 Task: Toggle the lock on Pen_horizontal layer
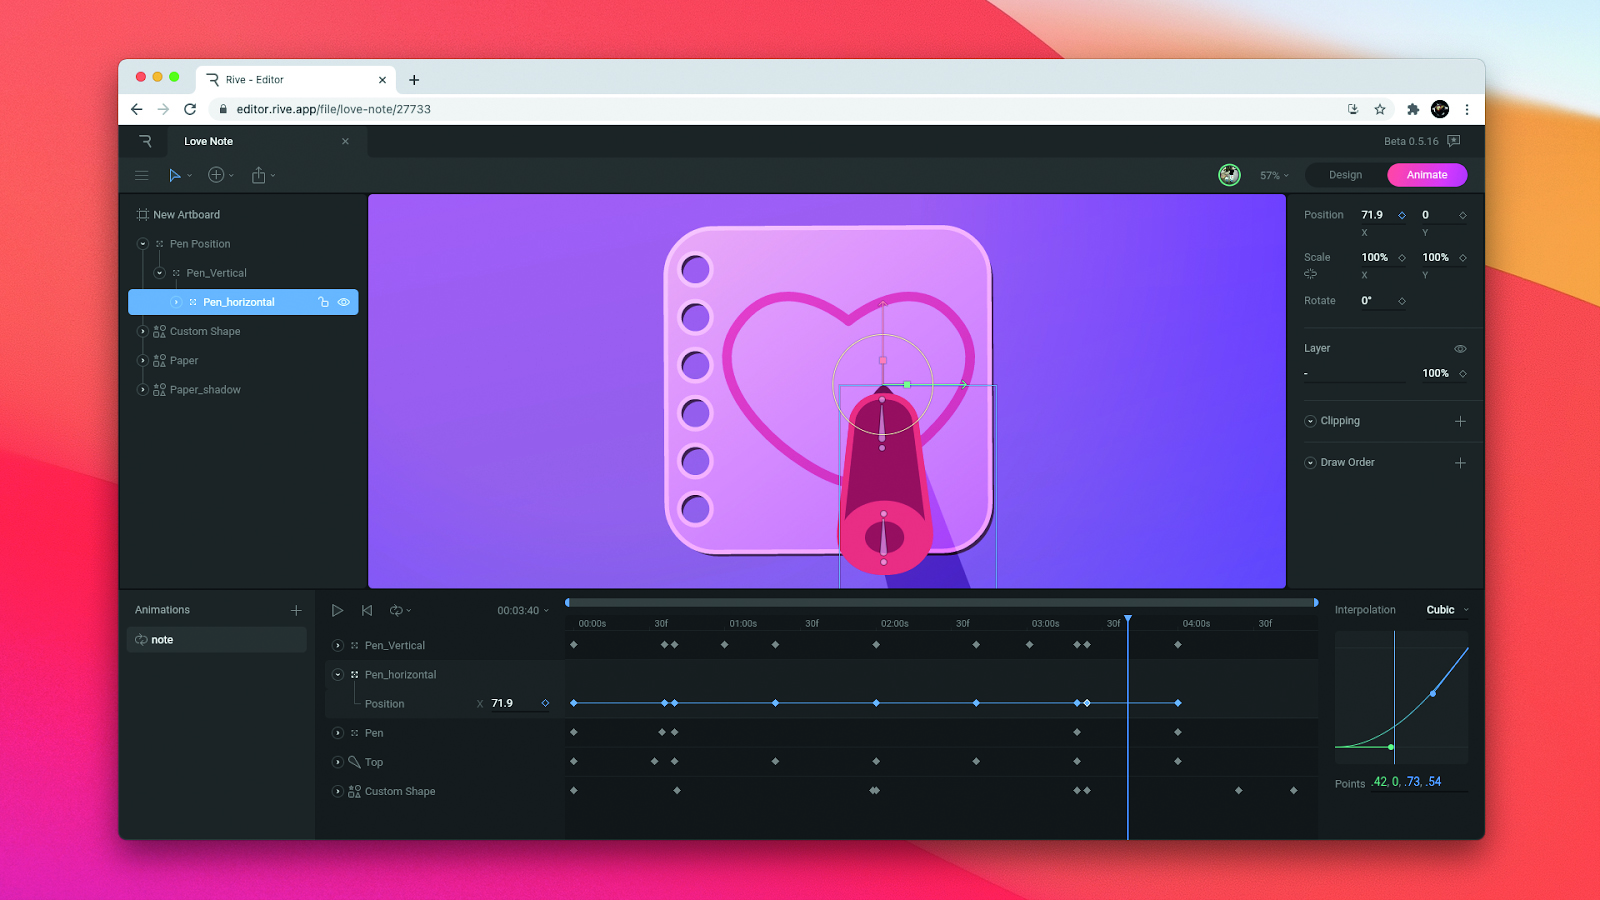point(323,302)
